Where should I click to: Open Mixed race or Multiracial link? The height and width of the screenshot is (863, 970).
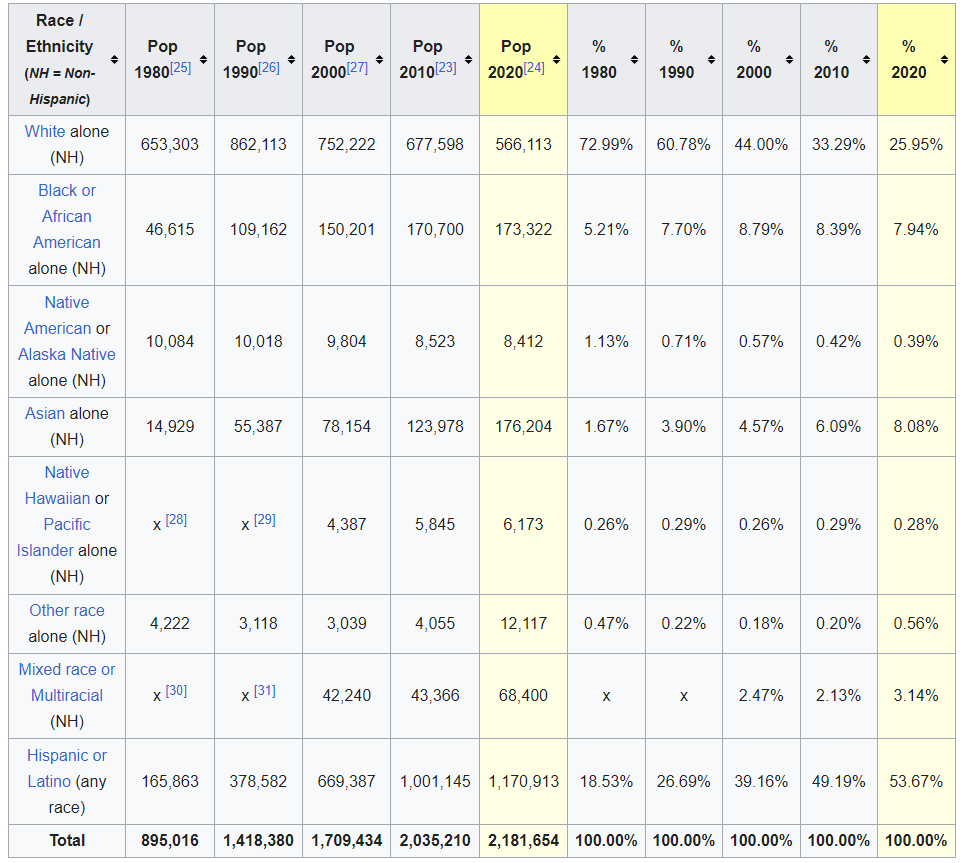67,683
